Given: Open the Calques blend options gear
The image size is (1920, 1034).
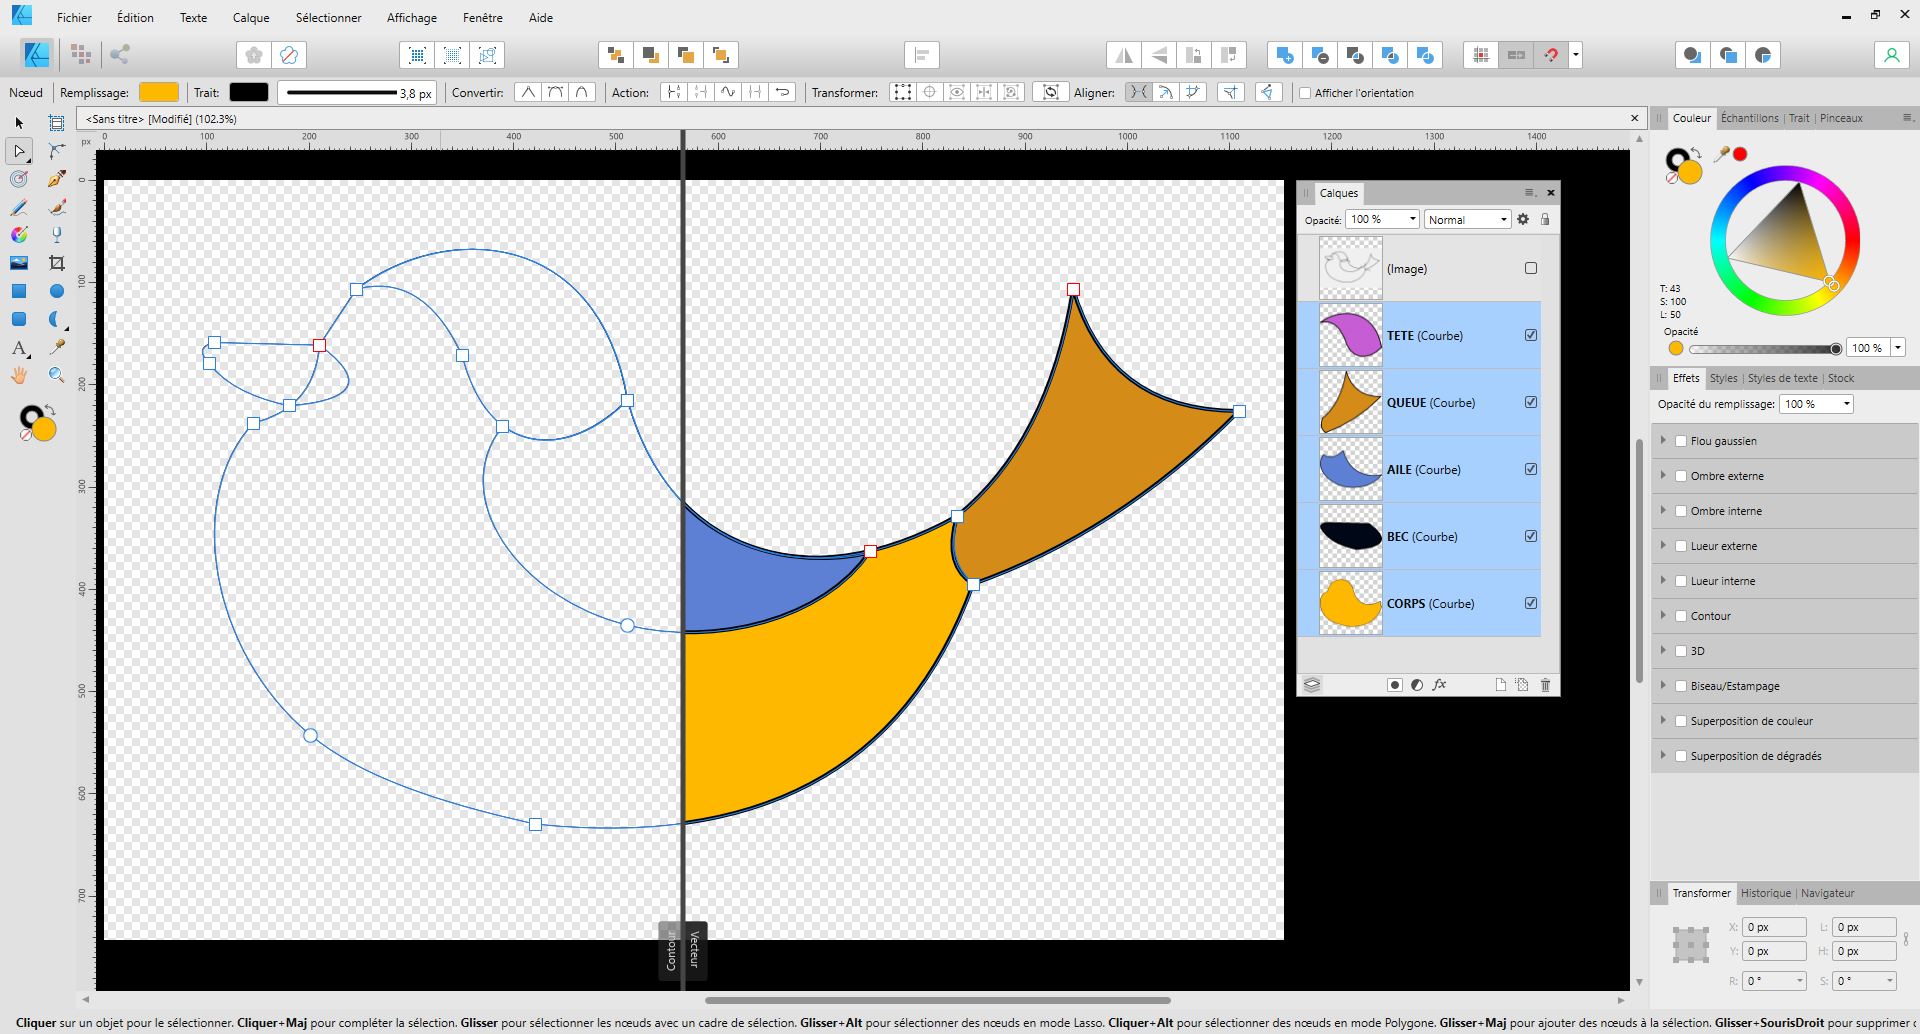Looking at the screenshot, I should pyautogui.click(x=1523, y=219).
